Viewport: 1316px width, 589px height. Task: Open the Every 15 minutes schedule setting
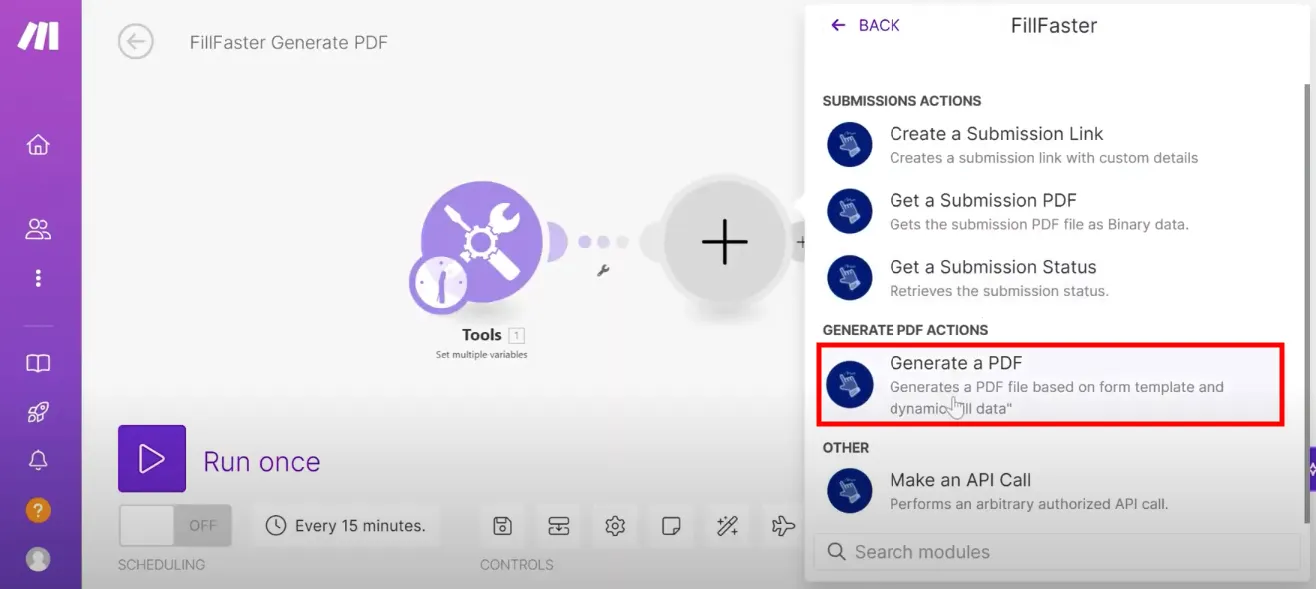(346, 525)
